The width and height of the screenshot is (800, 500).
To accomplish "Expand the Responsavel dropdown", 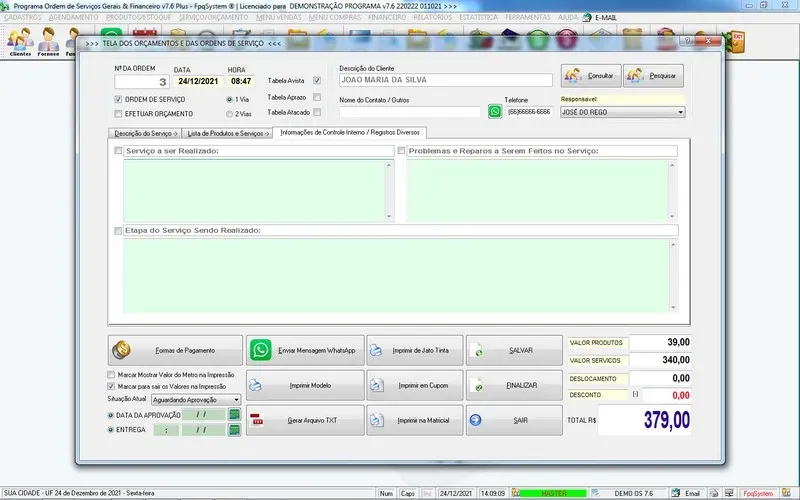I will [x=680, y=112].
